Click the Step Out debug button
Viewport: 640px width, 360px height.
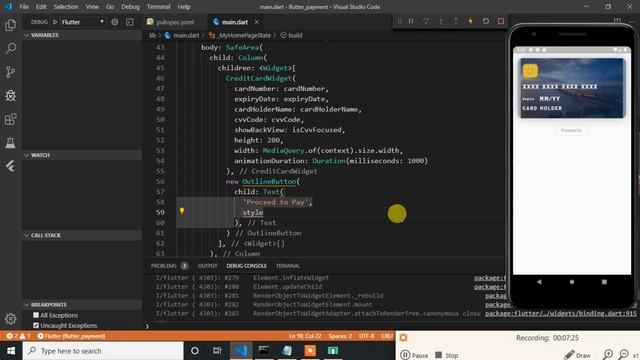point(456,21)
